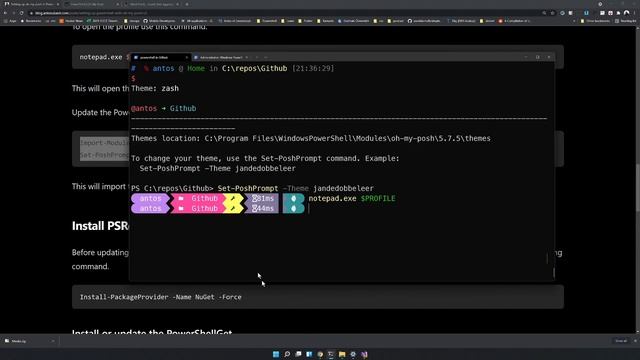Open File Explorer taskbar icon
This screenshot has height=360, width=640.
pyautogui.click(x=342, y=354)
